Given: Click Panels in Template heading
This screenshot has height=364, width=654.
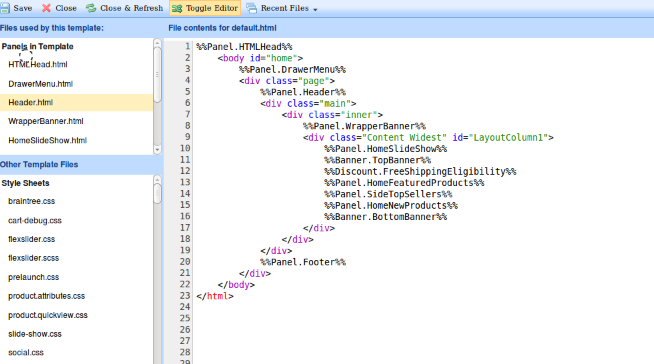Looking at the screenshot, I should coord(38,46).
